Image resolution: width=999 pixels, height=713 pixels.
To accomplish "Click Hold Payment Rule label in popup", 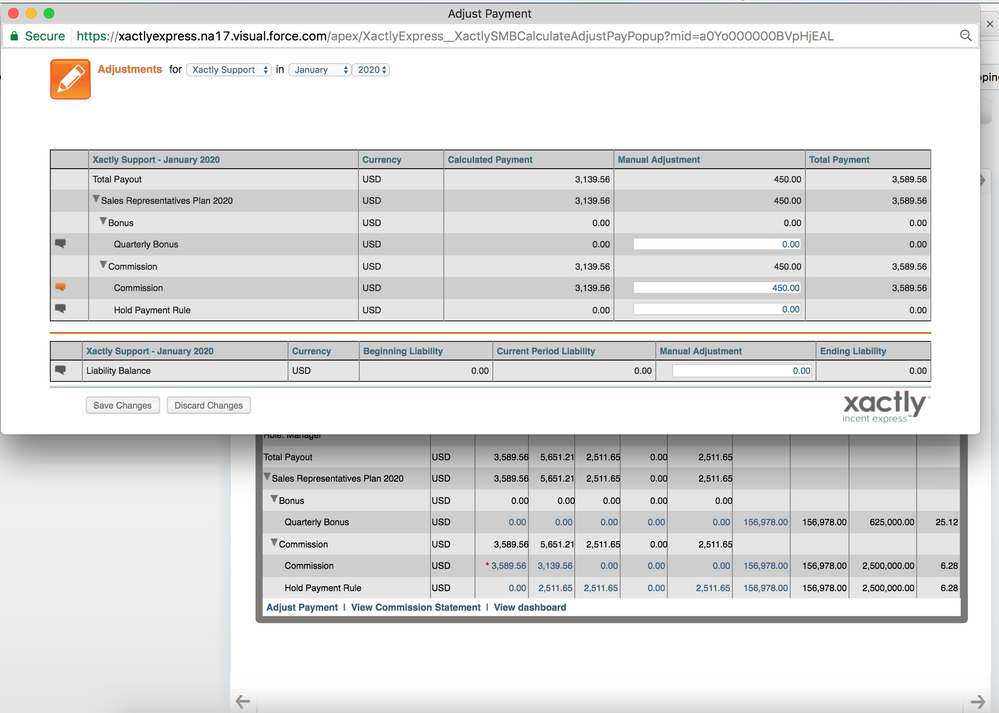I will (x=152, y=310).
